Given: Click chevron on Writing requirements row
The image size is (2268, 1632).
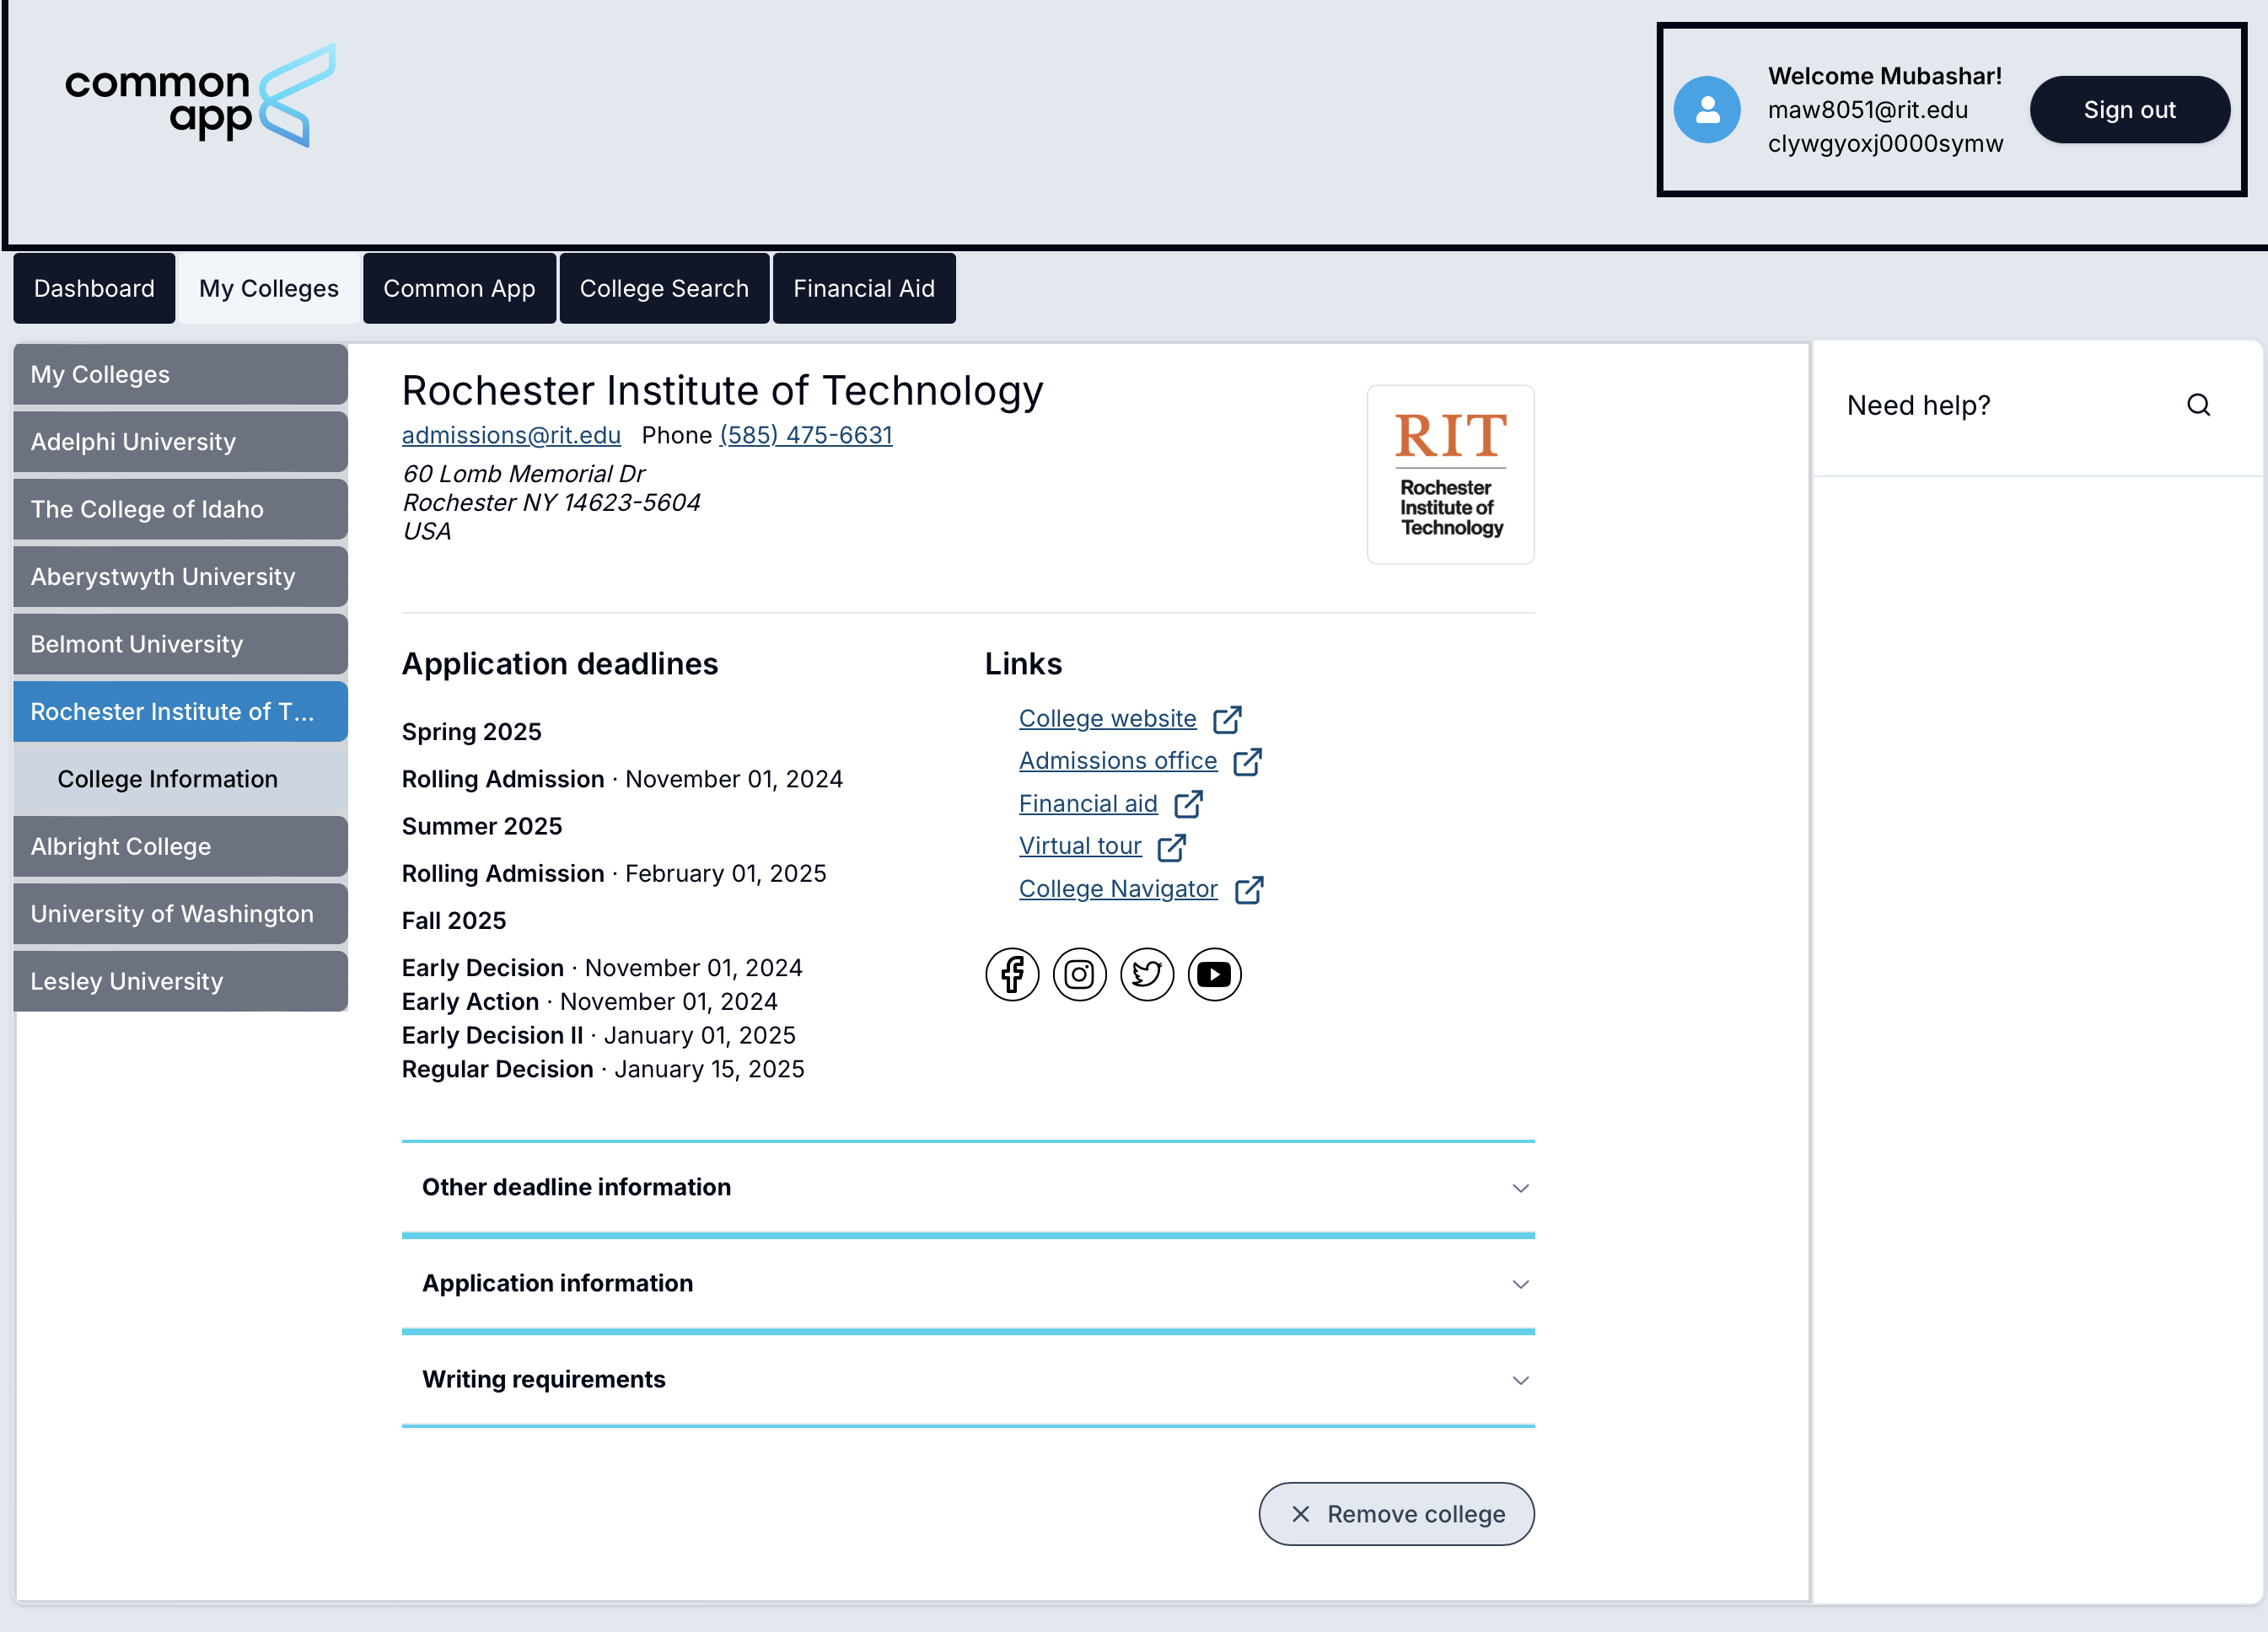Looking at the screenshot, I should pos(1520,1380).
